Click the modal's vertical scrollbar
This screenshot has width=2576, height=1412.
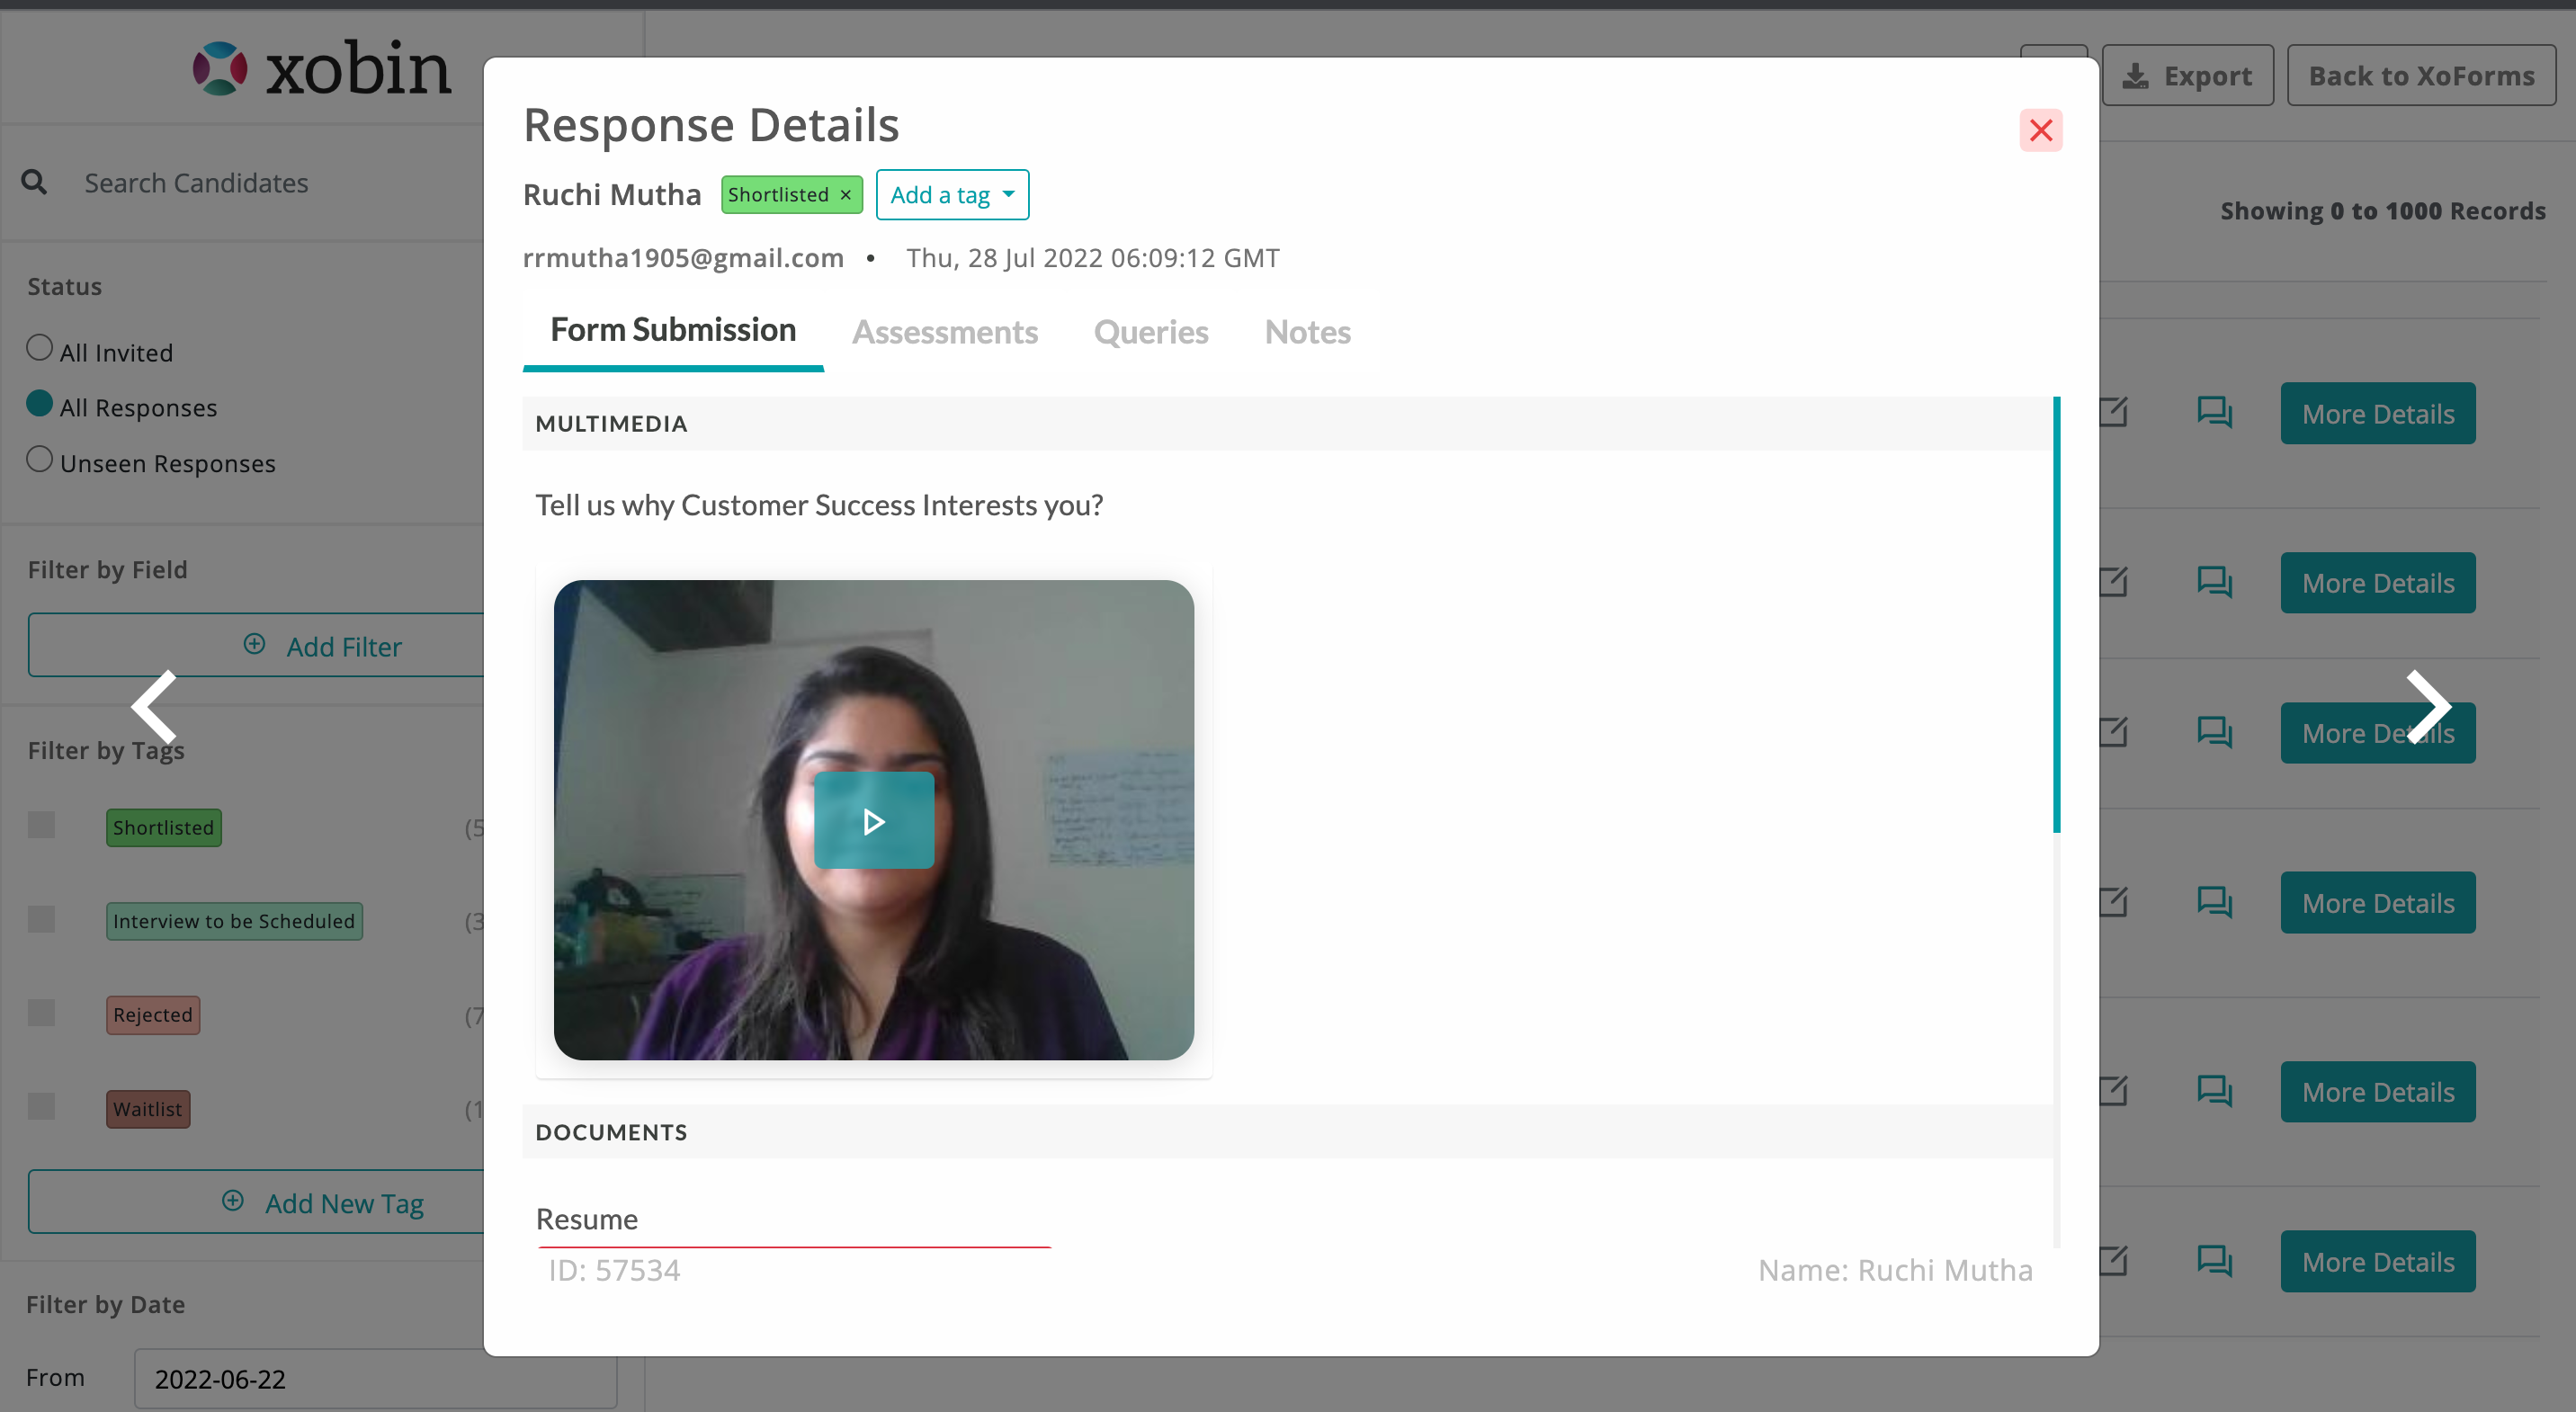point(2056,615)
